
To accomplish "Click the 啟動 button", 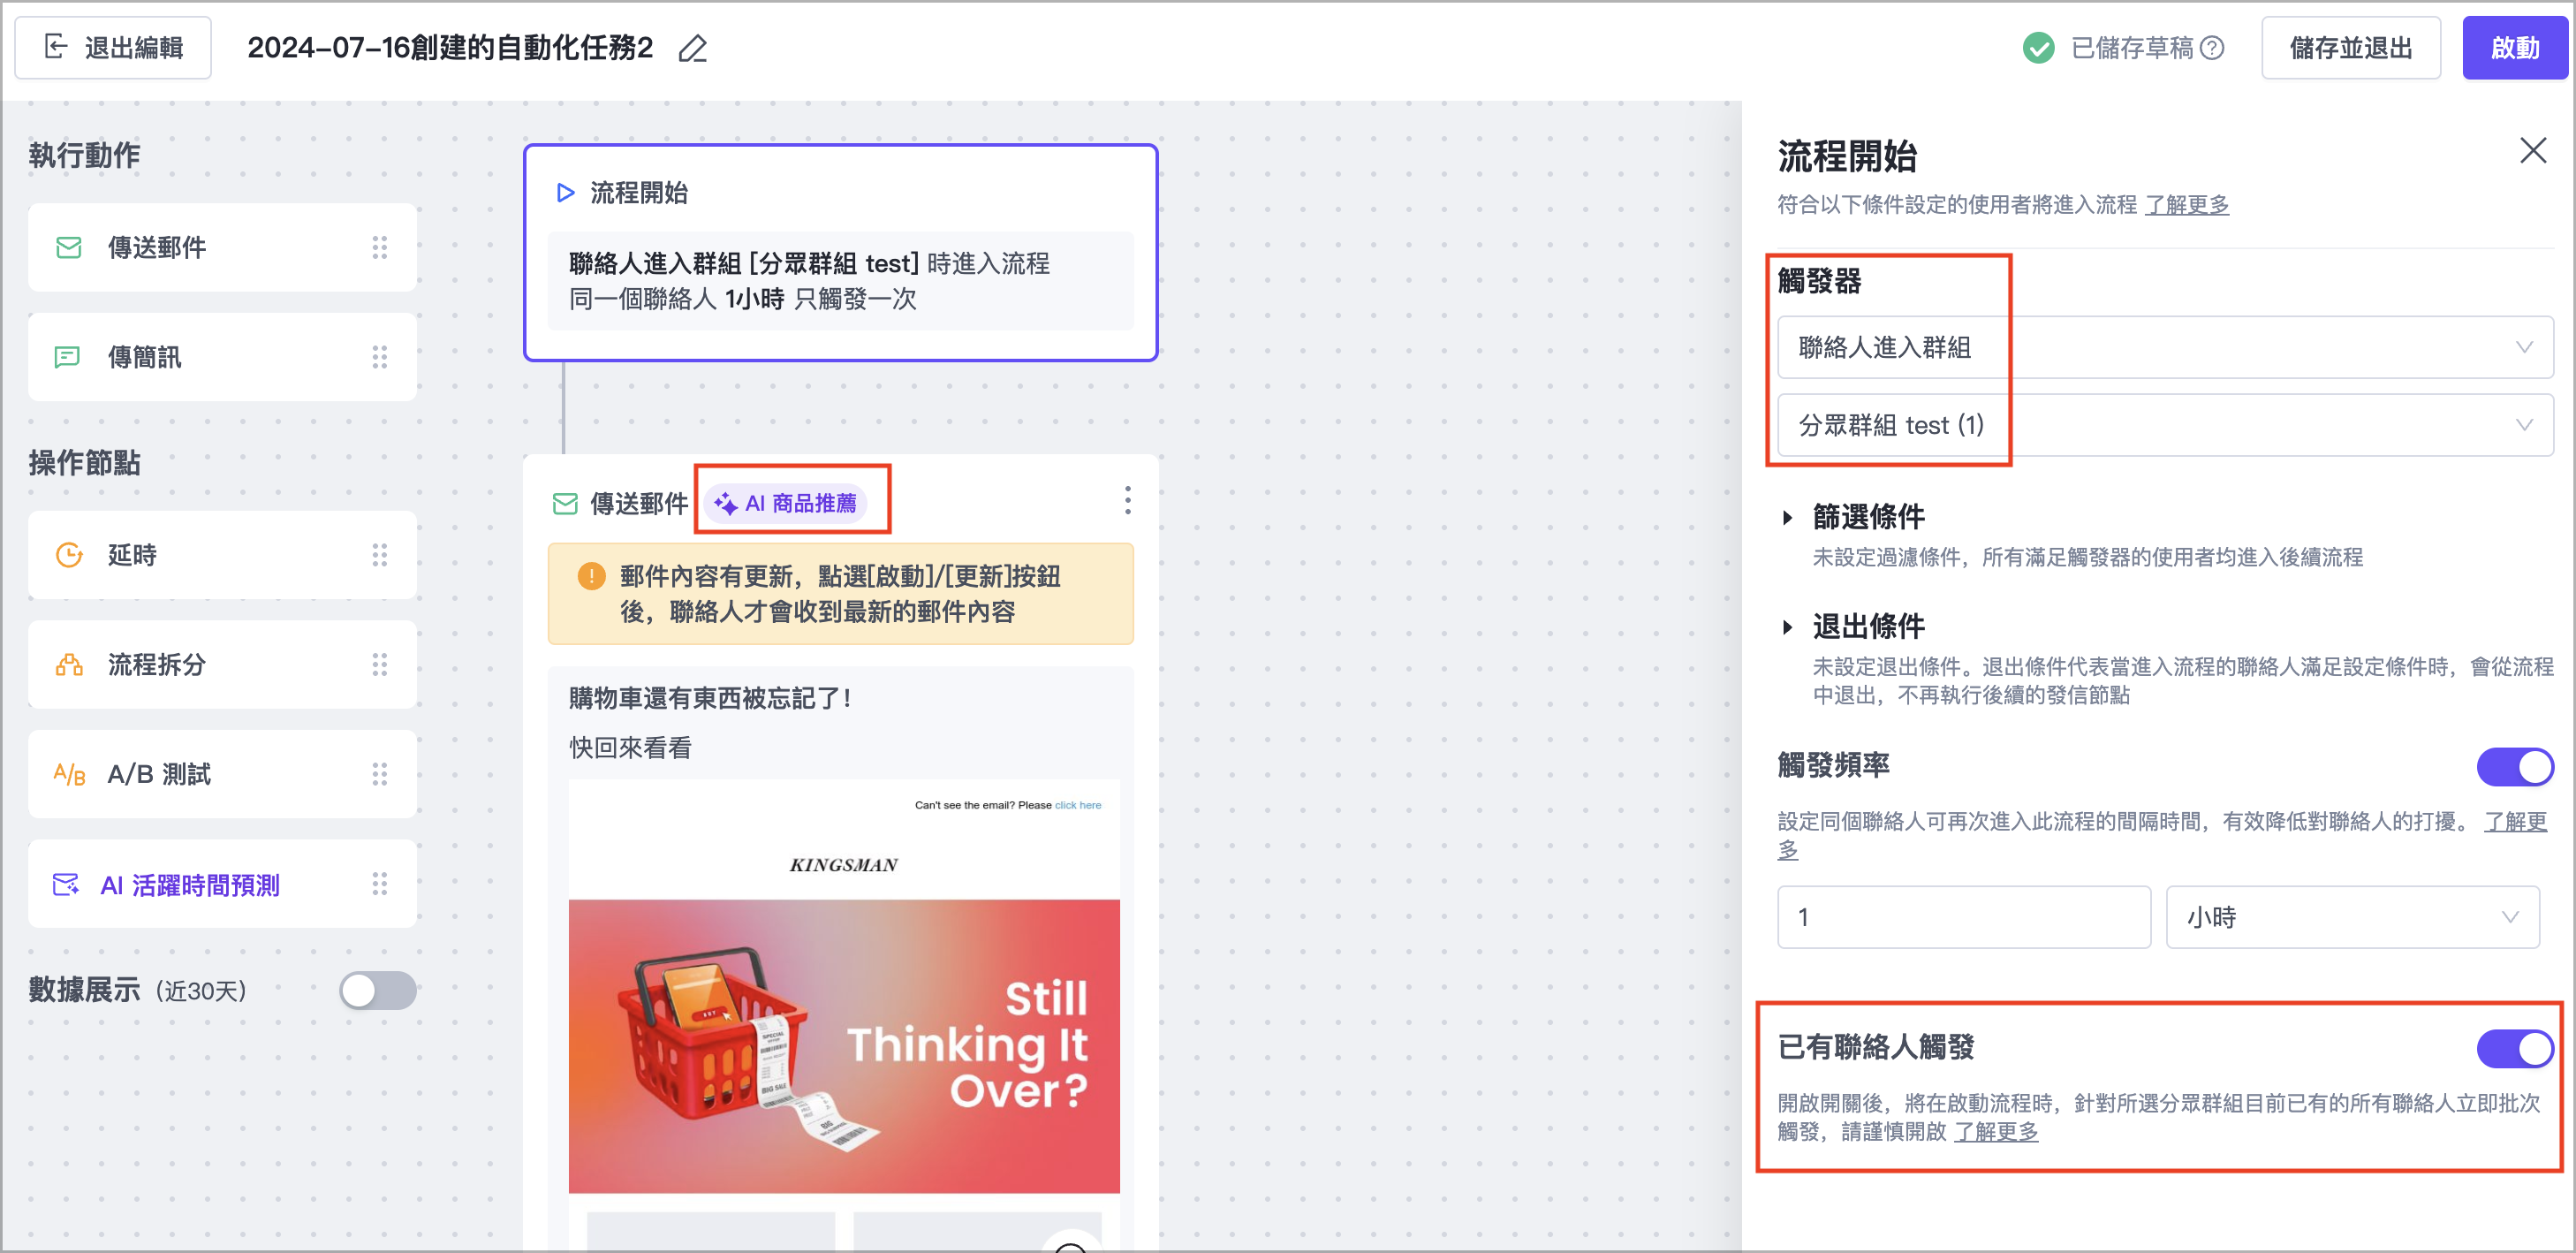I will click(x=2514, y=48).
